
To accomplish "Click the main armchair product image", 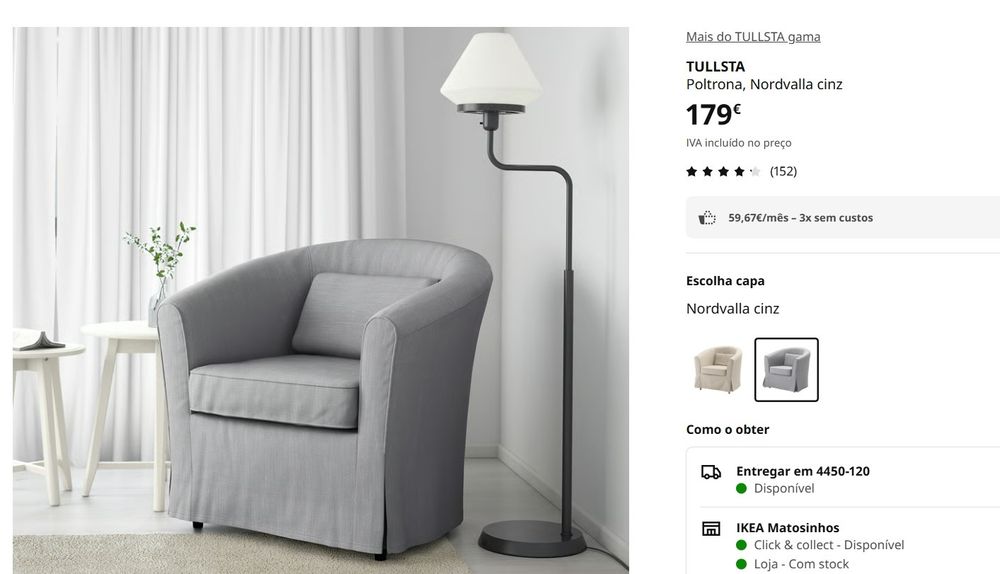I will pos(321,300).
